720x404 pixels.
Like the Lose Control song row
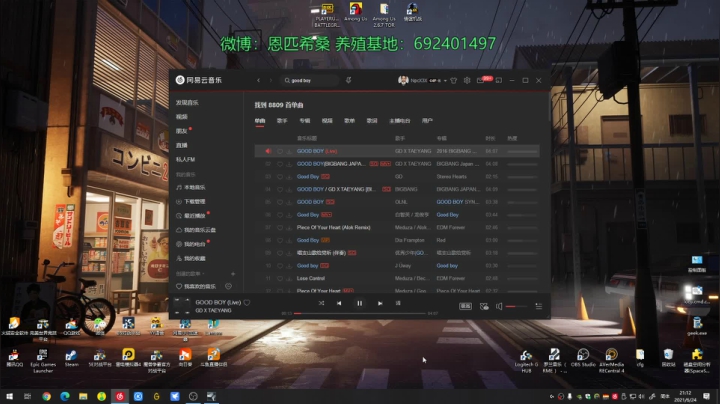pos(280,279)
